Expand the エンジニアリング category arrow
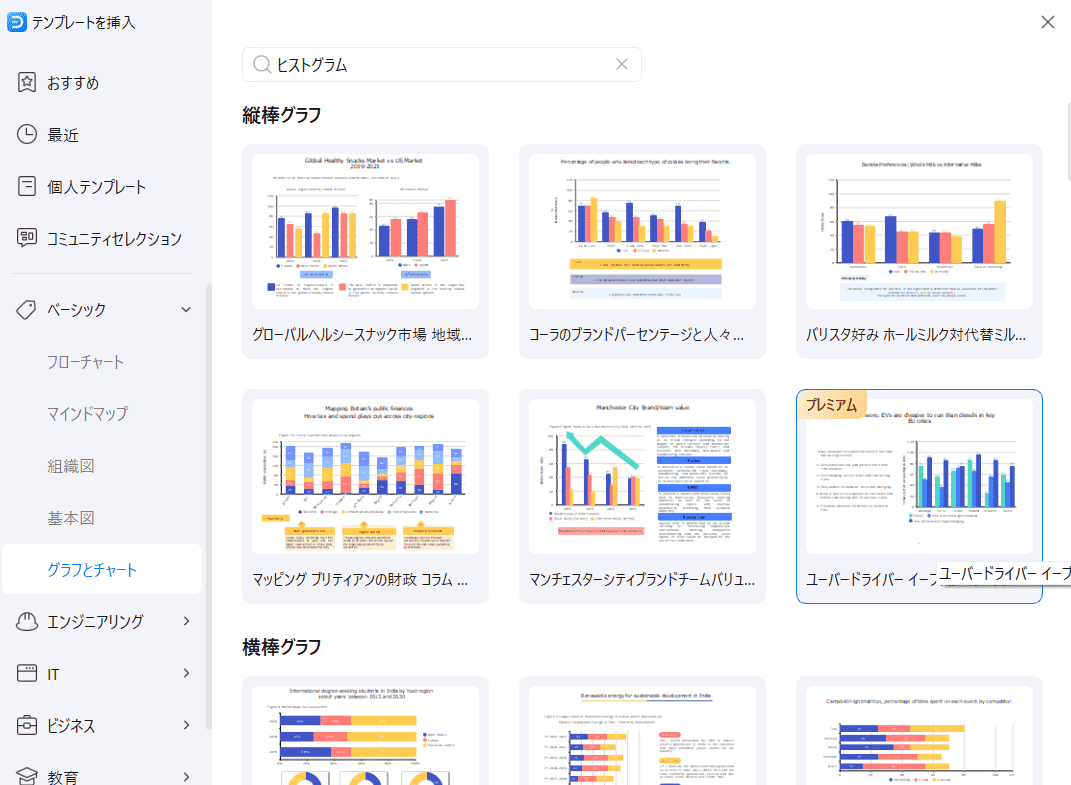The image size is (1071, 785). [186, 622]
